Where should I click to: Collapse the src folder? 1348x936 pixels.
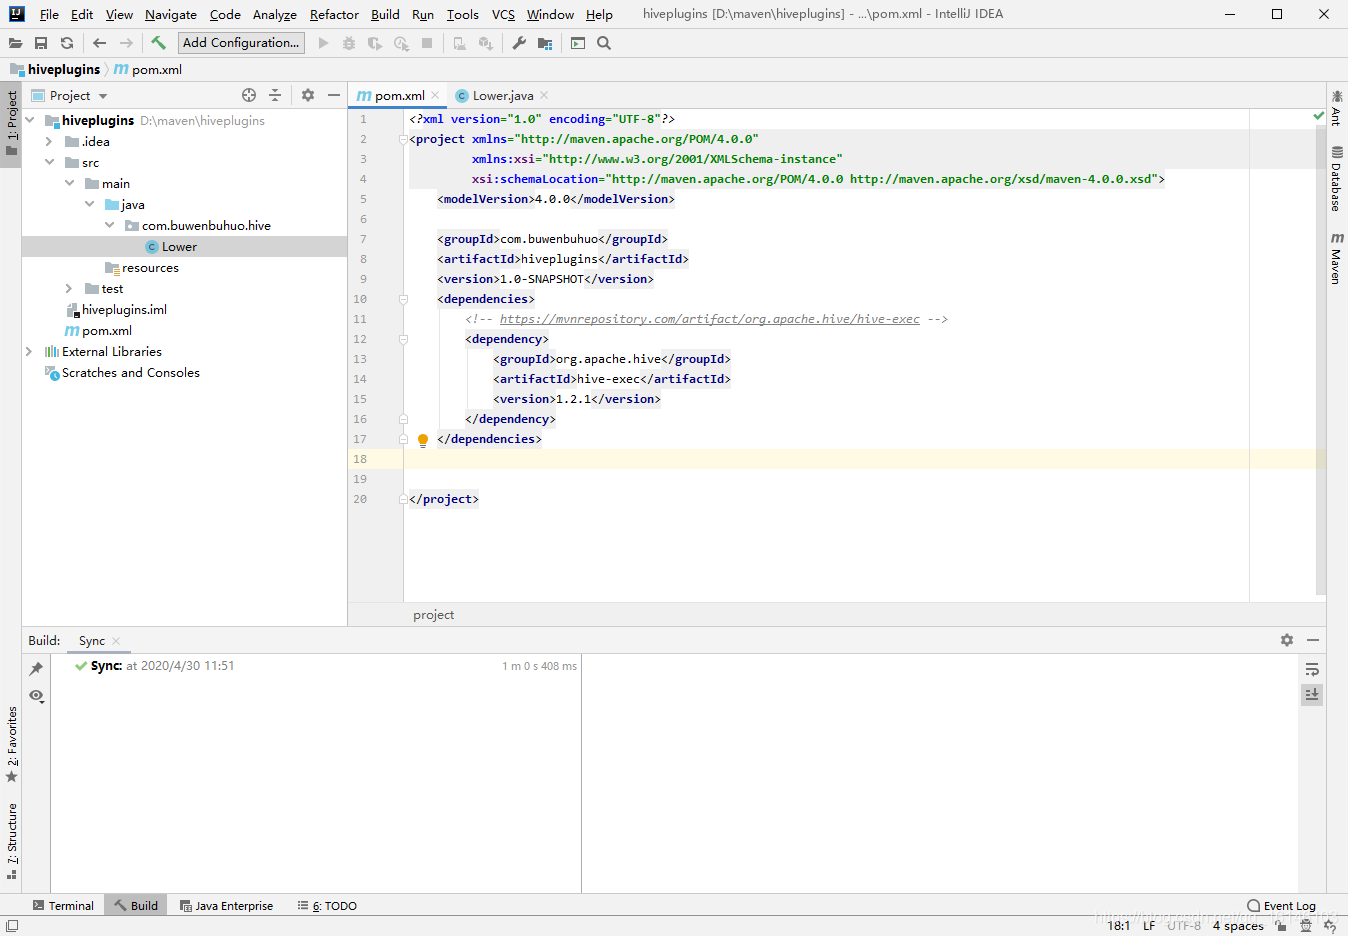point(49,162)
